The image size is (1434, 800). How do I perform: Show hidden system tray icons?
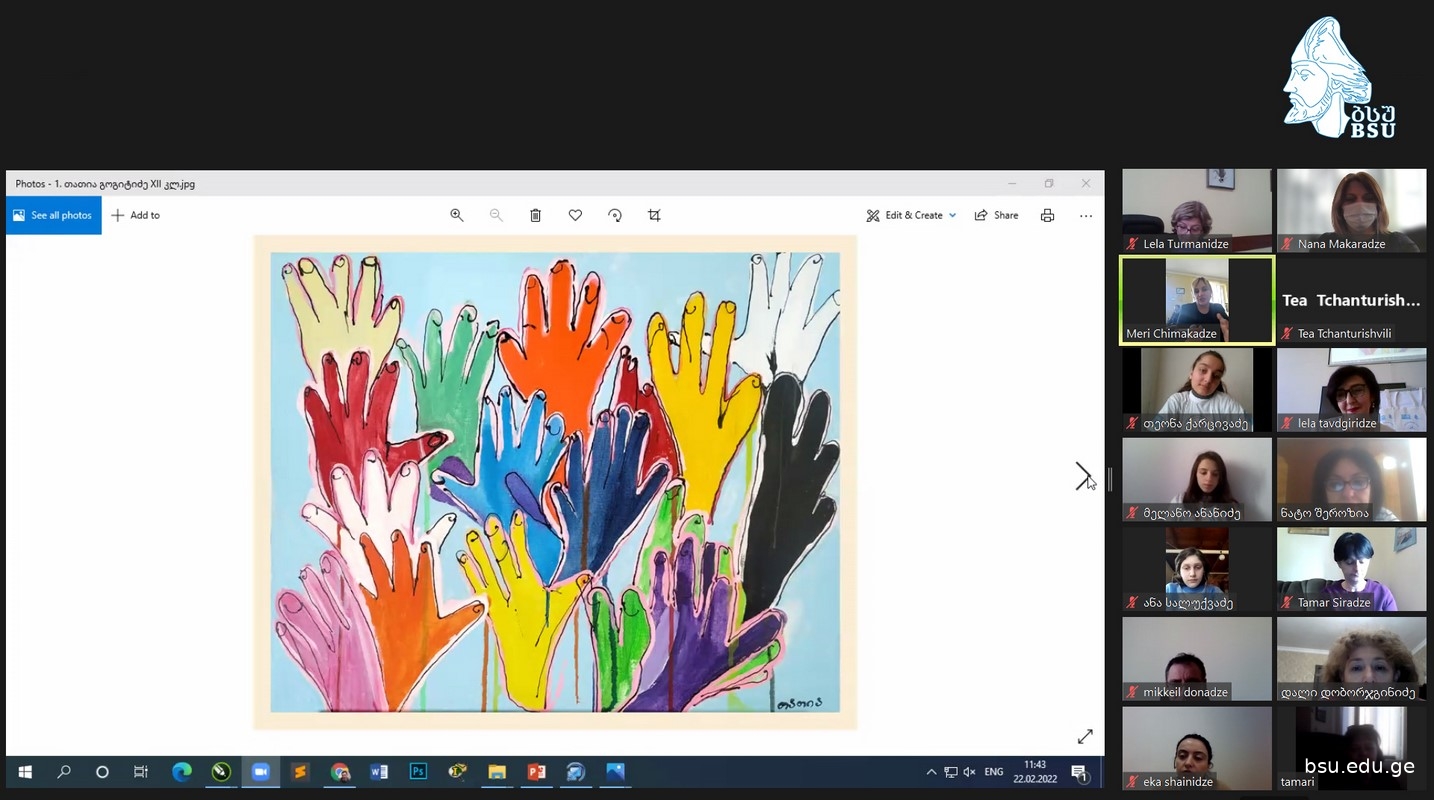tap(931, 772)
